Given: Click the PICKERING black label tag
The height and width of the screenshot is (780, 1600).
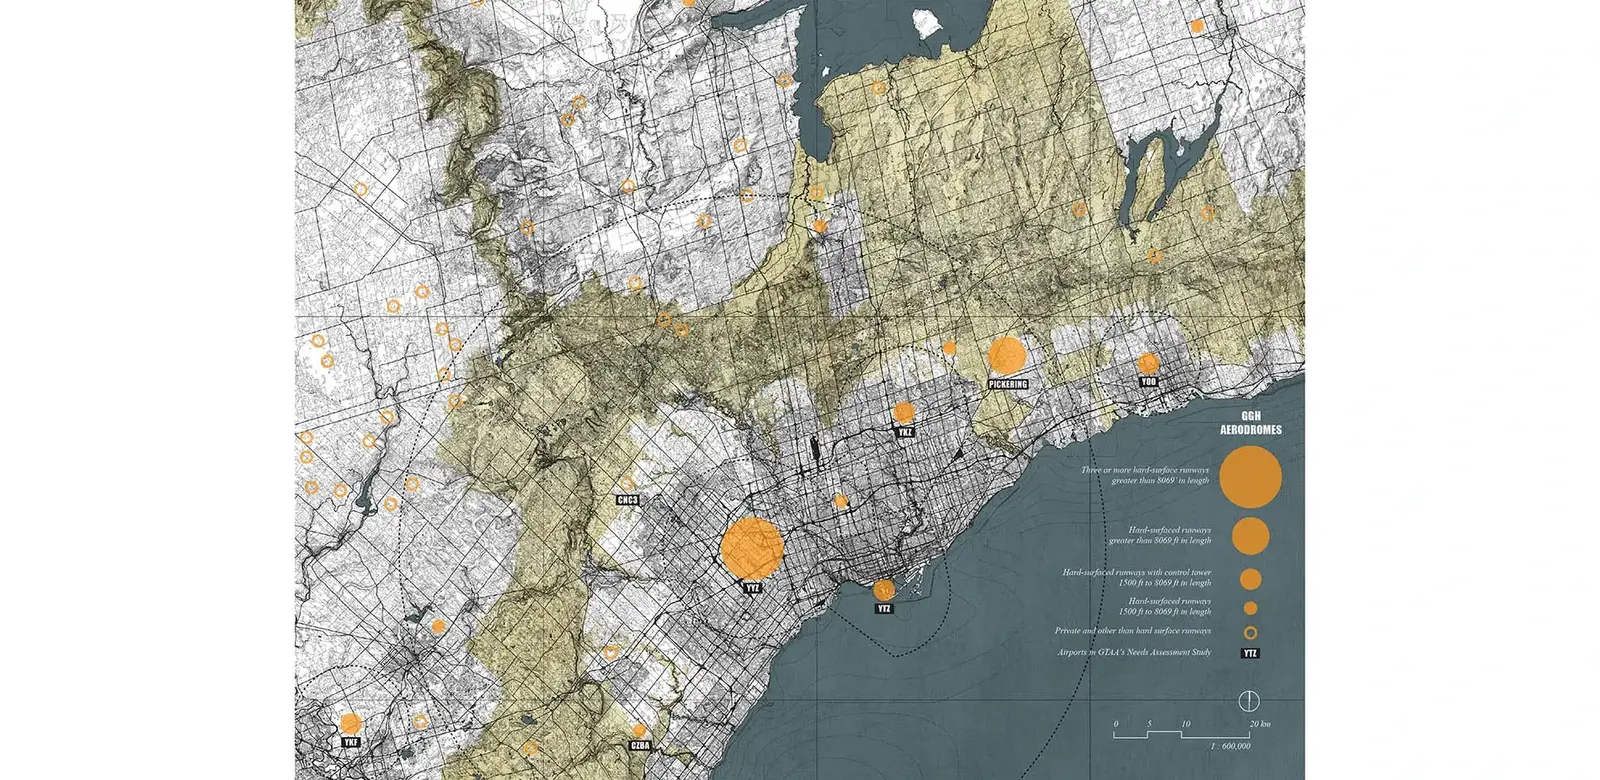Looking at the screenshot, I should click(1007, 384).
